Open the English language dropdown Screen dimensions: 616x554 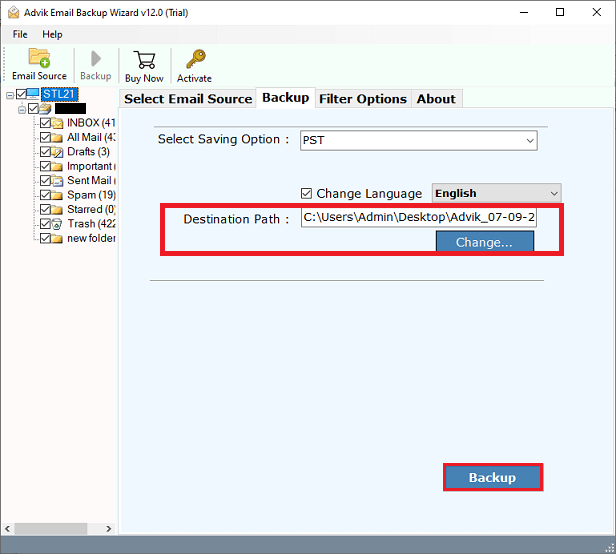point(497,193)
